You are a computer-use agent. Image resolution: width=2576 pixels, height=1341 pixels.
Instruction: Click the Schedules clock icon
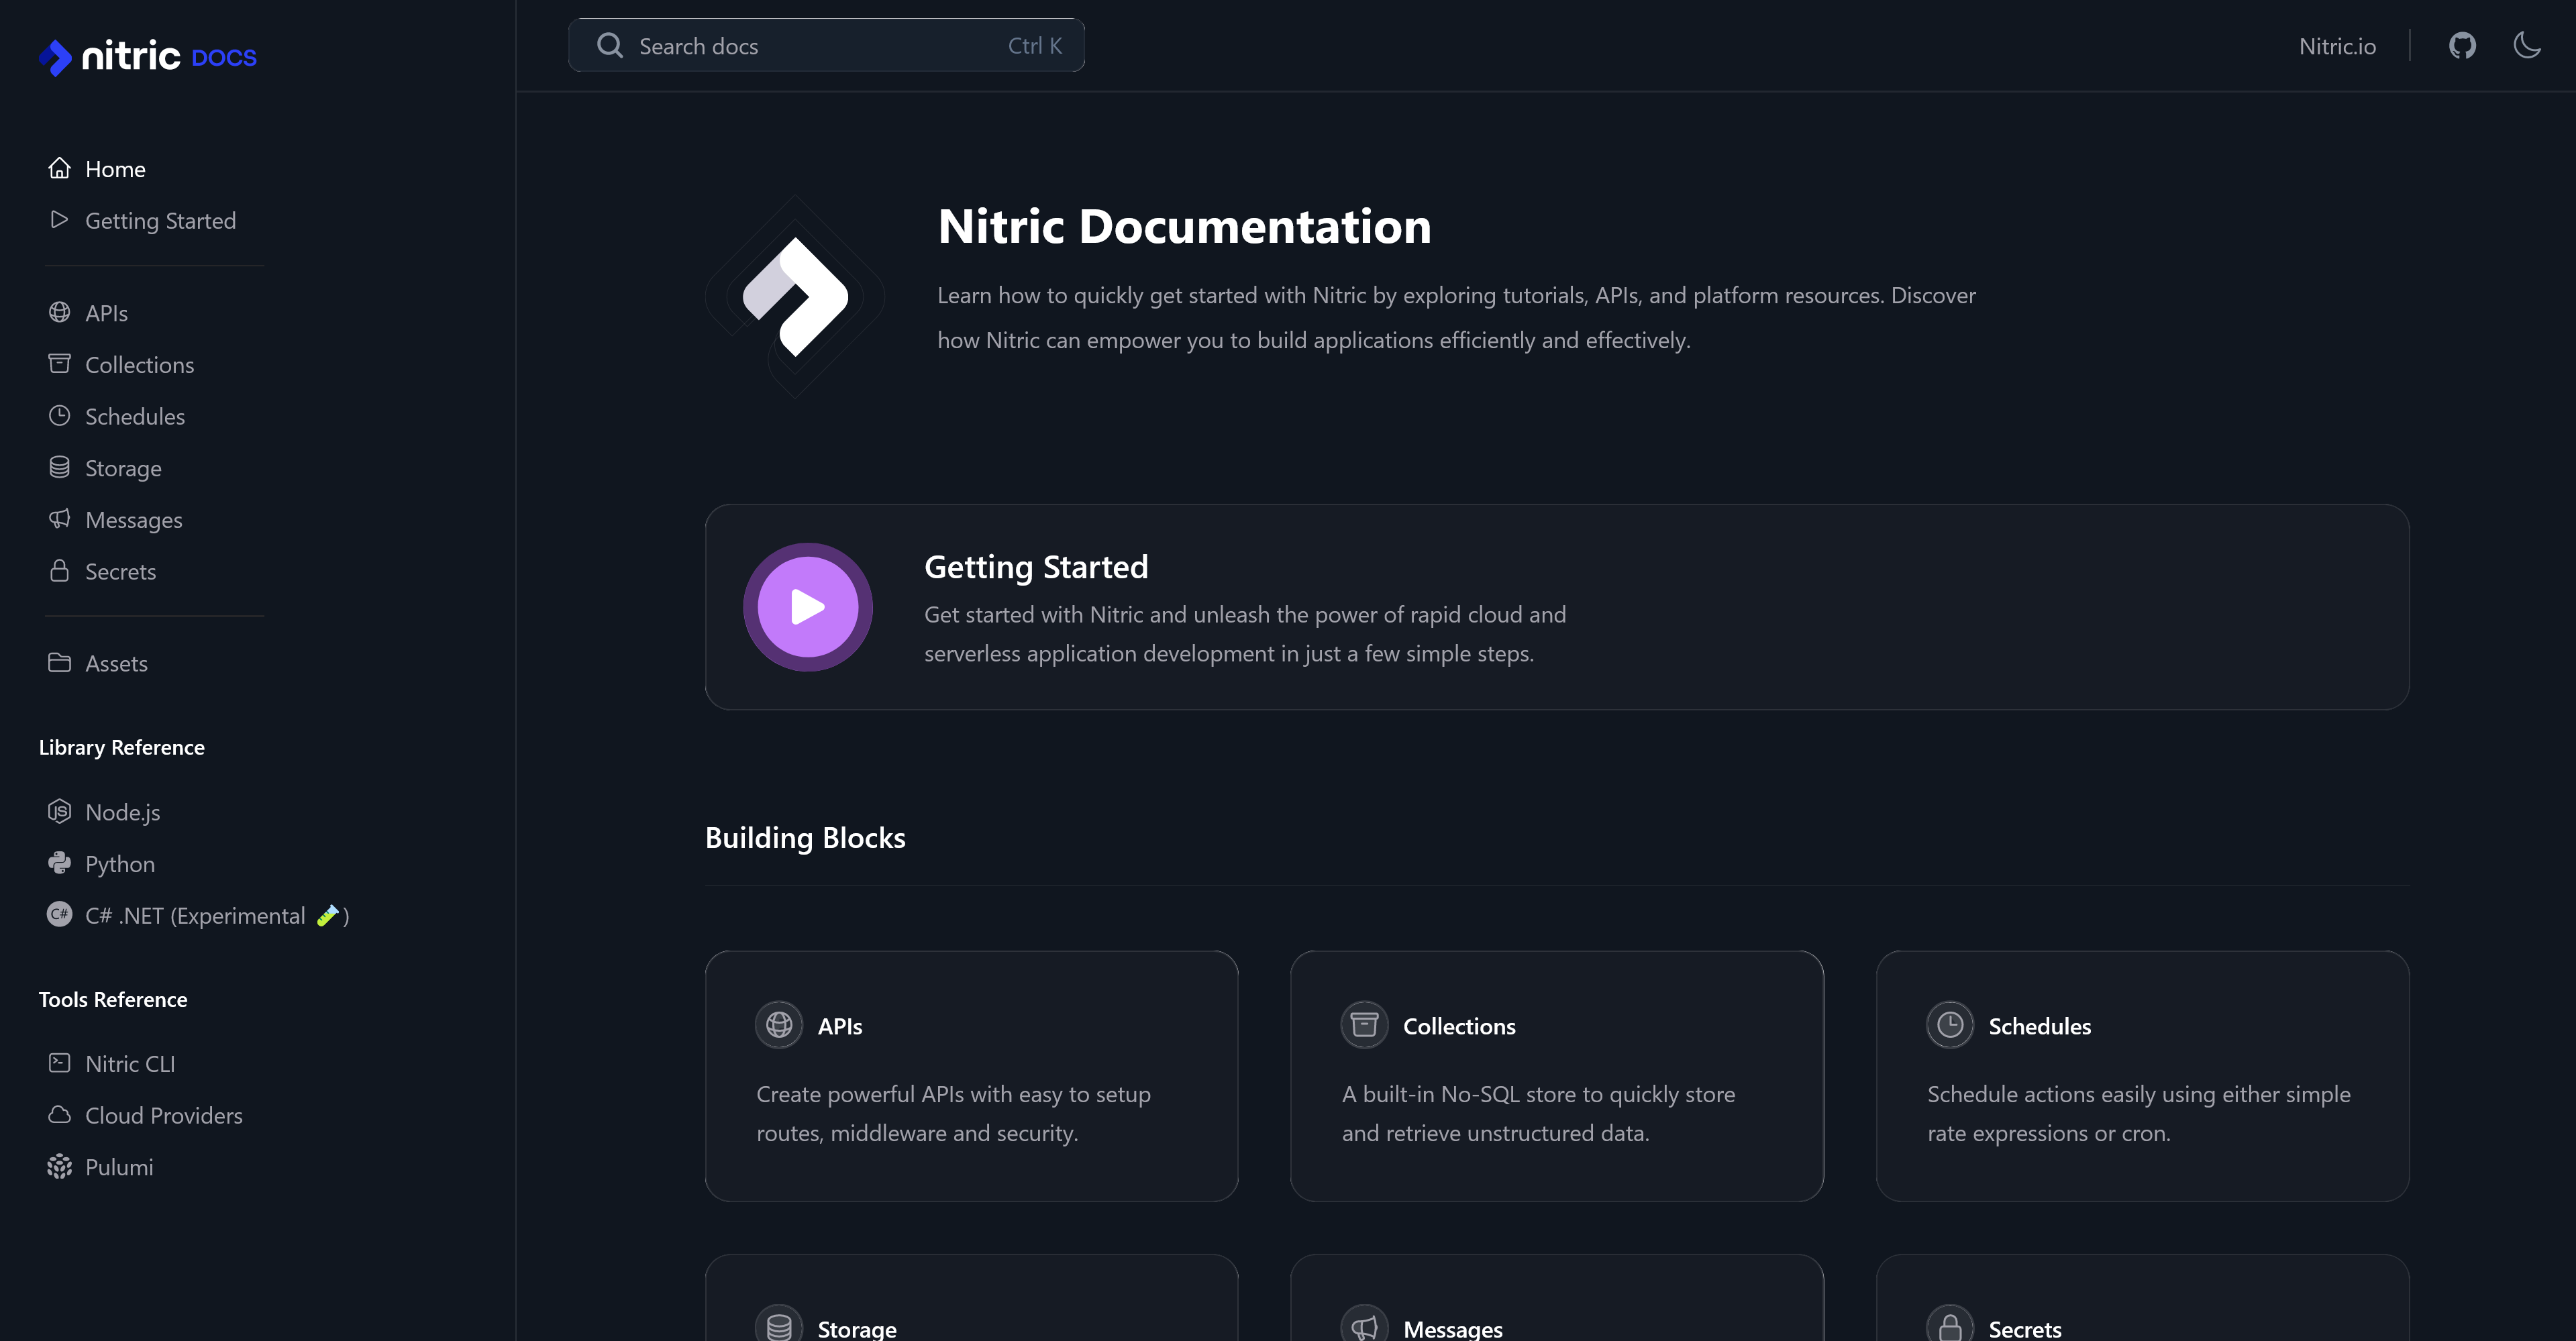60,415
